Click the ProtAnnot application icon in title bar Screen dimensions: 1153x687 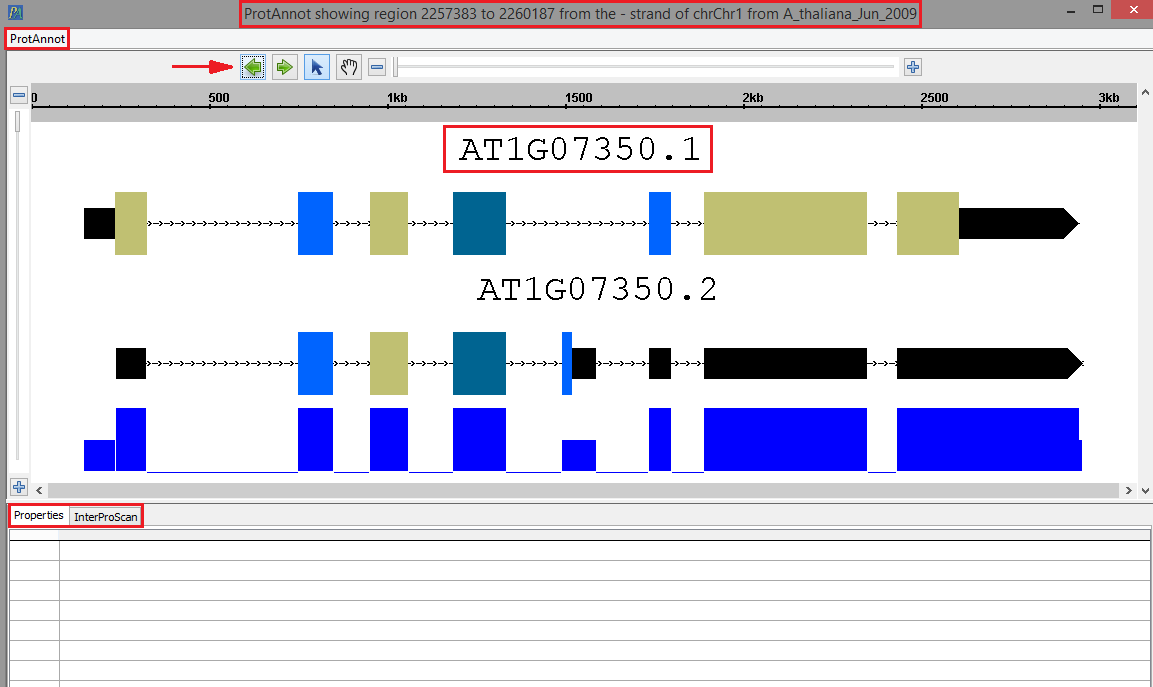pos(15,13)
